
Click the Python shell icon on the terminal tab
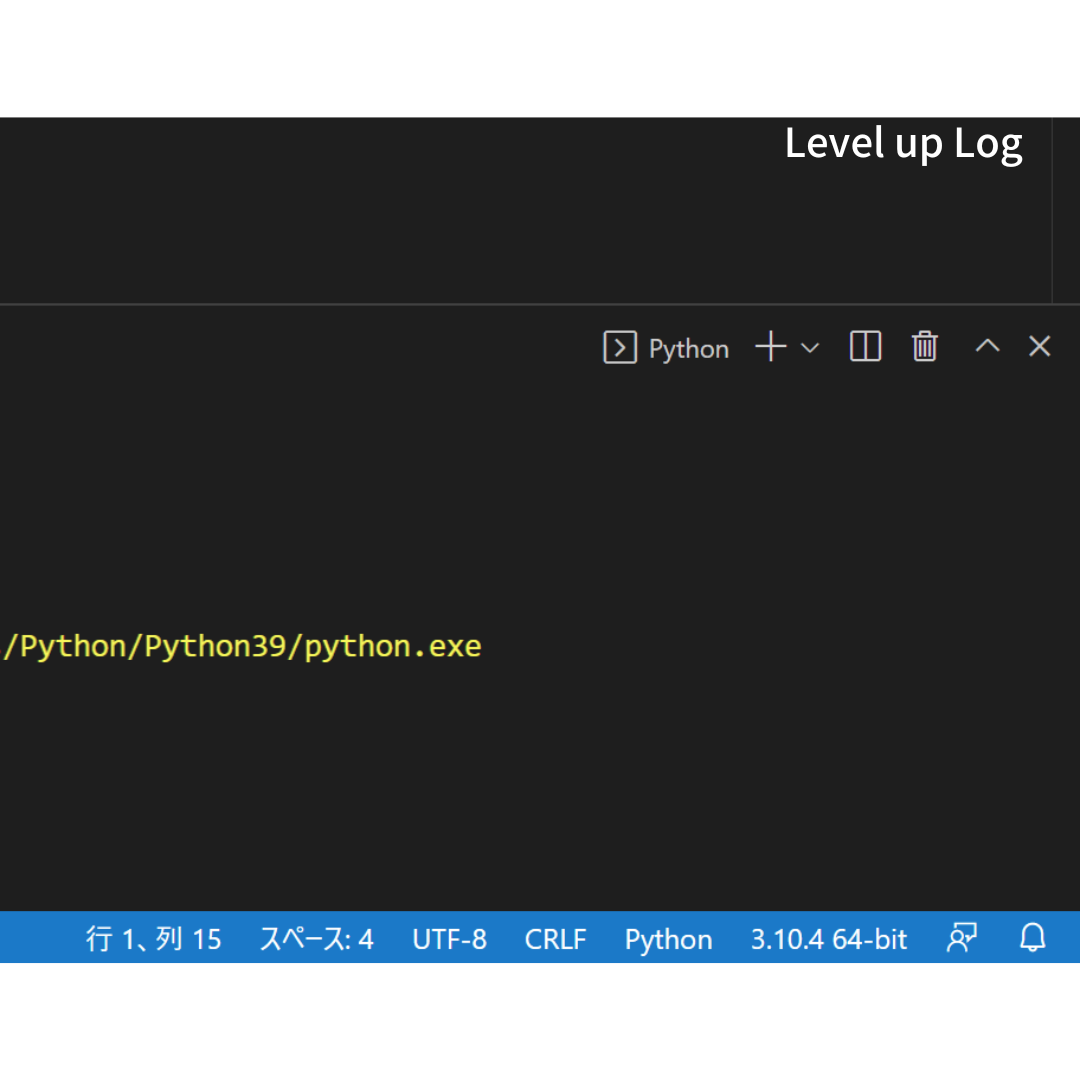pyautogui.click(x=620, y=347)
